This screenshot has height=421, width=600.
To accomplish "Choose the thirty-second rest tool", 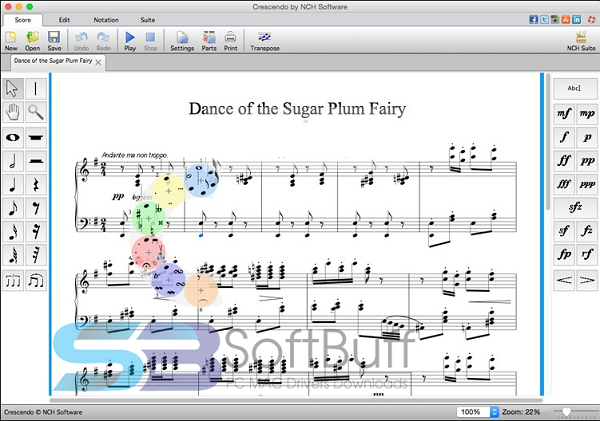I will pyautogui.click(x=36, y=255).
